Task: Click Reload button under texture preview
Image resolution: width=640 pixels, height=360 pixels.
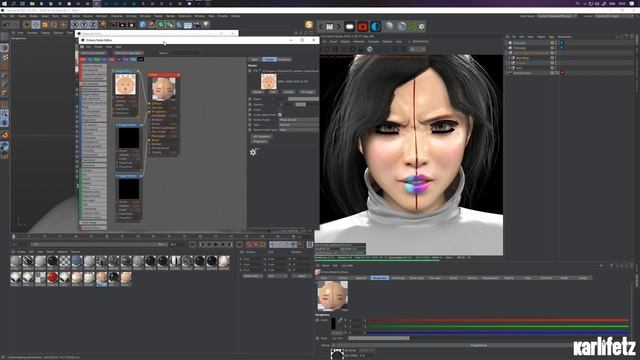Action: click(x=258, y=92)
